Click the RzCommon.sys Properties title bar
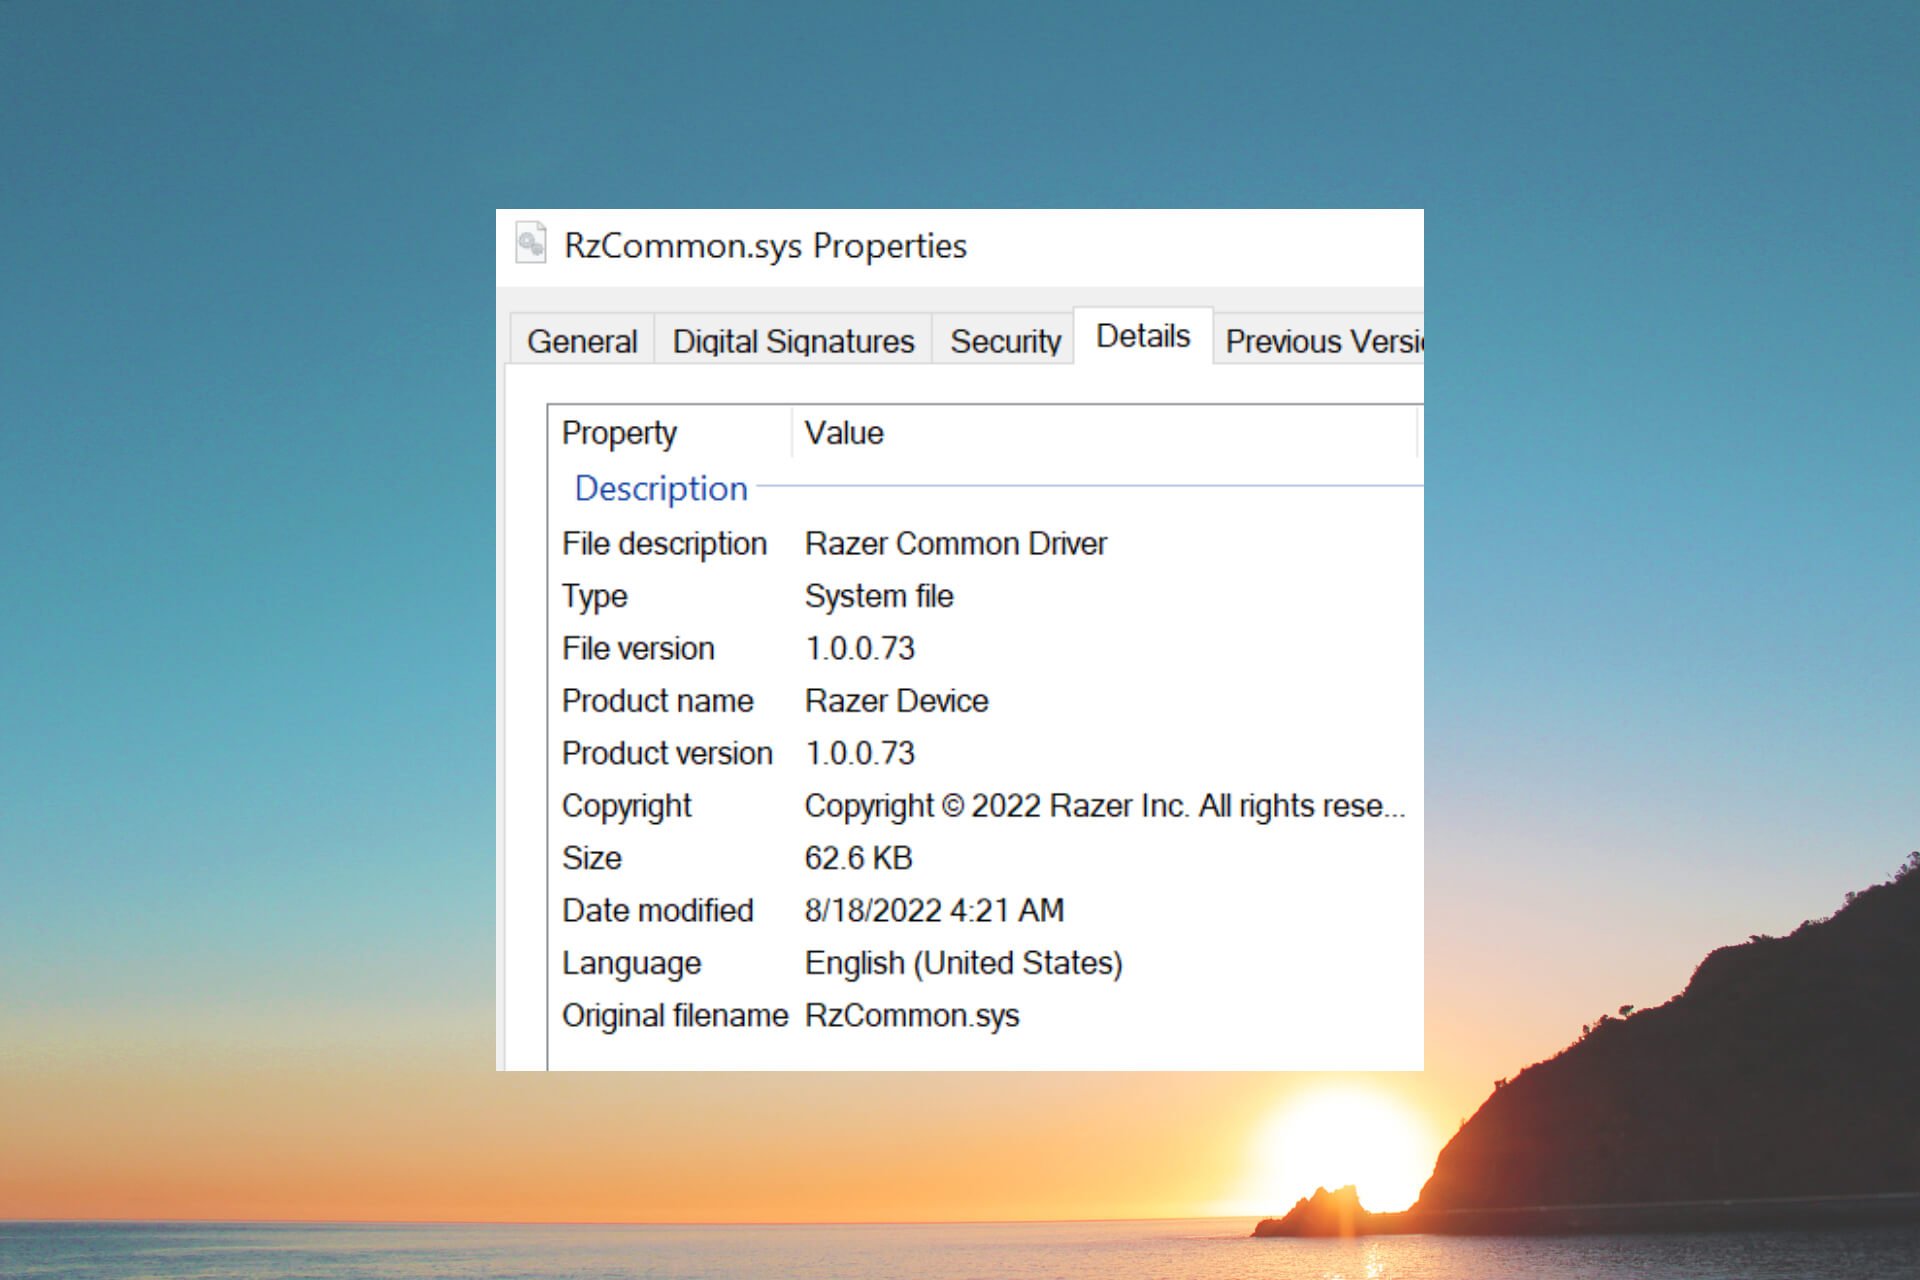The image size is (1920, 1280). pyautogui.click(x=1100, y=246)
